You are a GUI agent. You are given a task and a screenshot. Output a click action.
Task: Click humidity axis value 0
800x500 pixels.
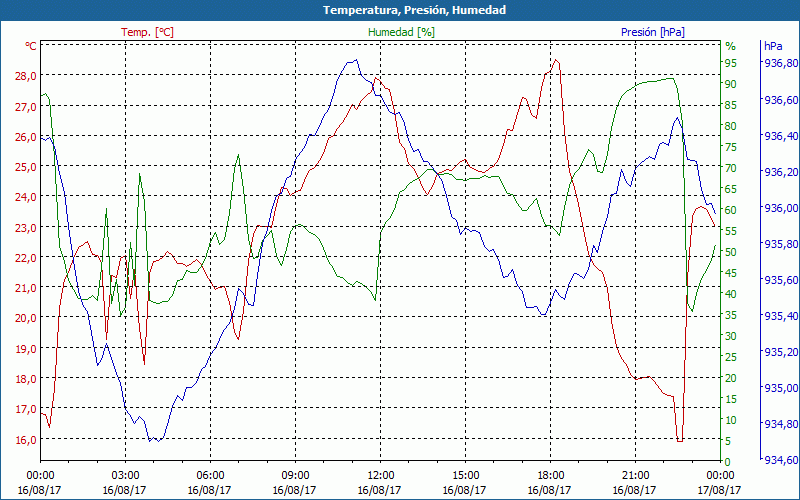point(728,462)
